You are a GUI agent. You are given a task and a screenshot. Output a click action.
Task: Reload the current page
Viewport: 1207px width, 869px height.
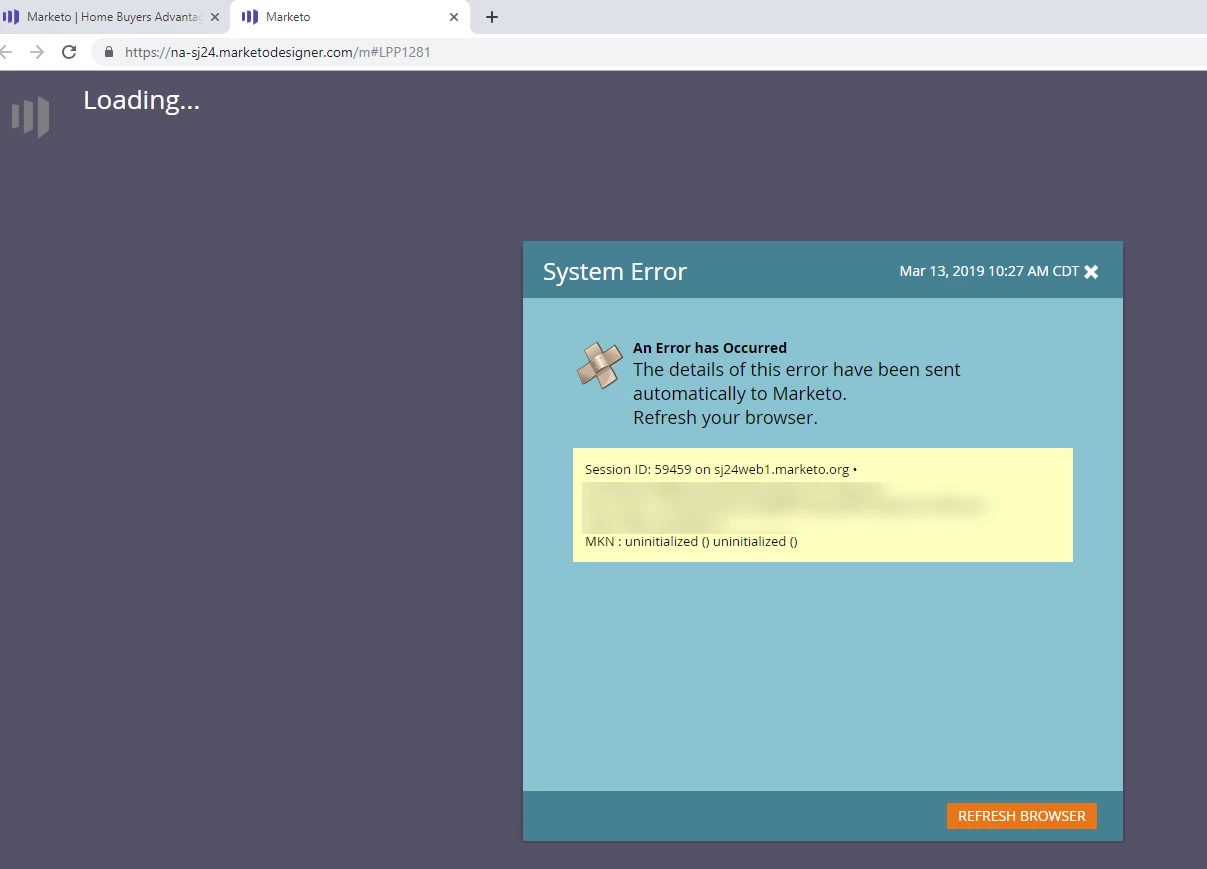[69, 52]
